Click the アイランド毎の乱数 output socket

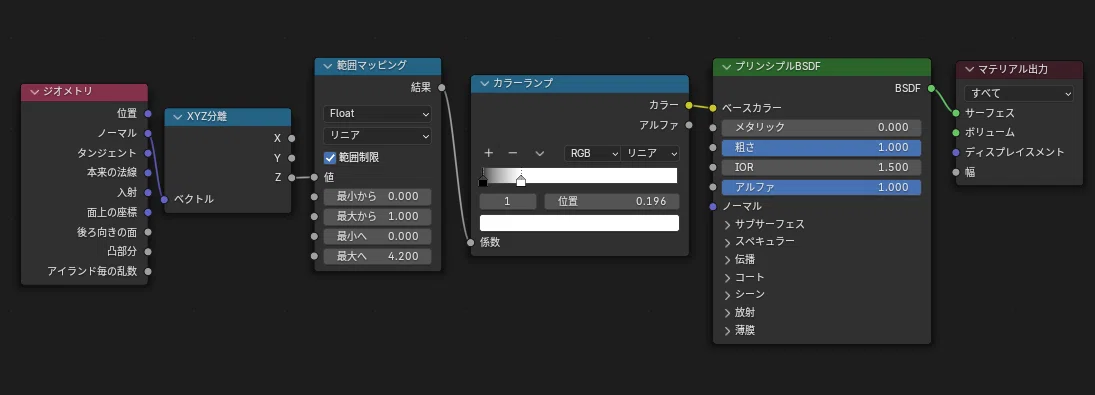click(x=147, y=271)
